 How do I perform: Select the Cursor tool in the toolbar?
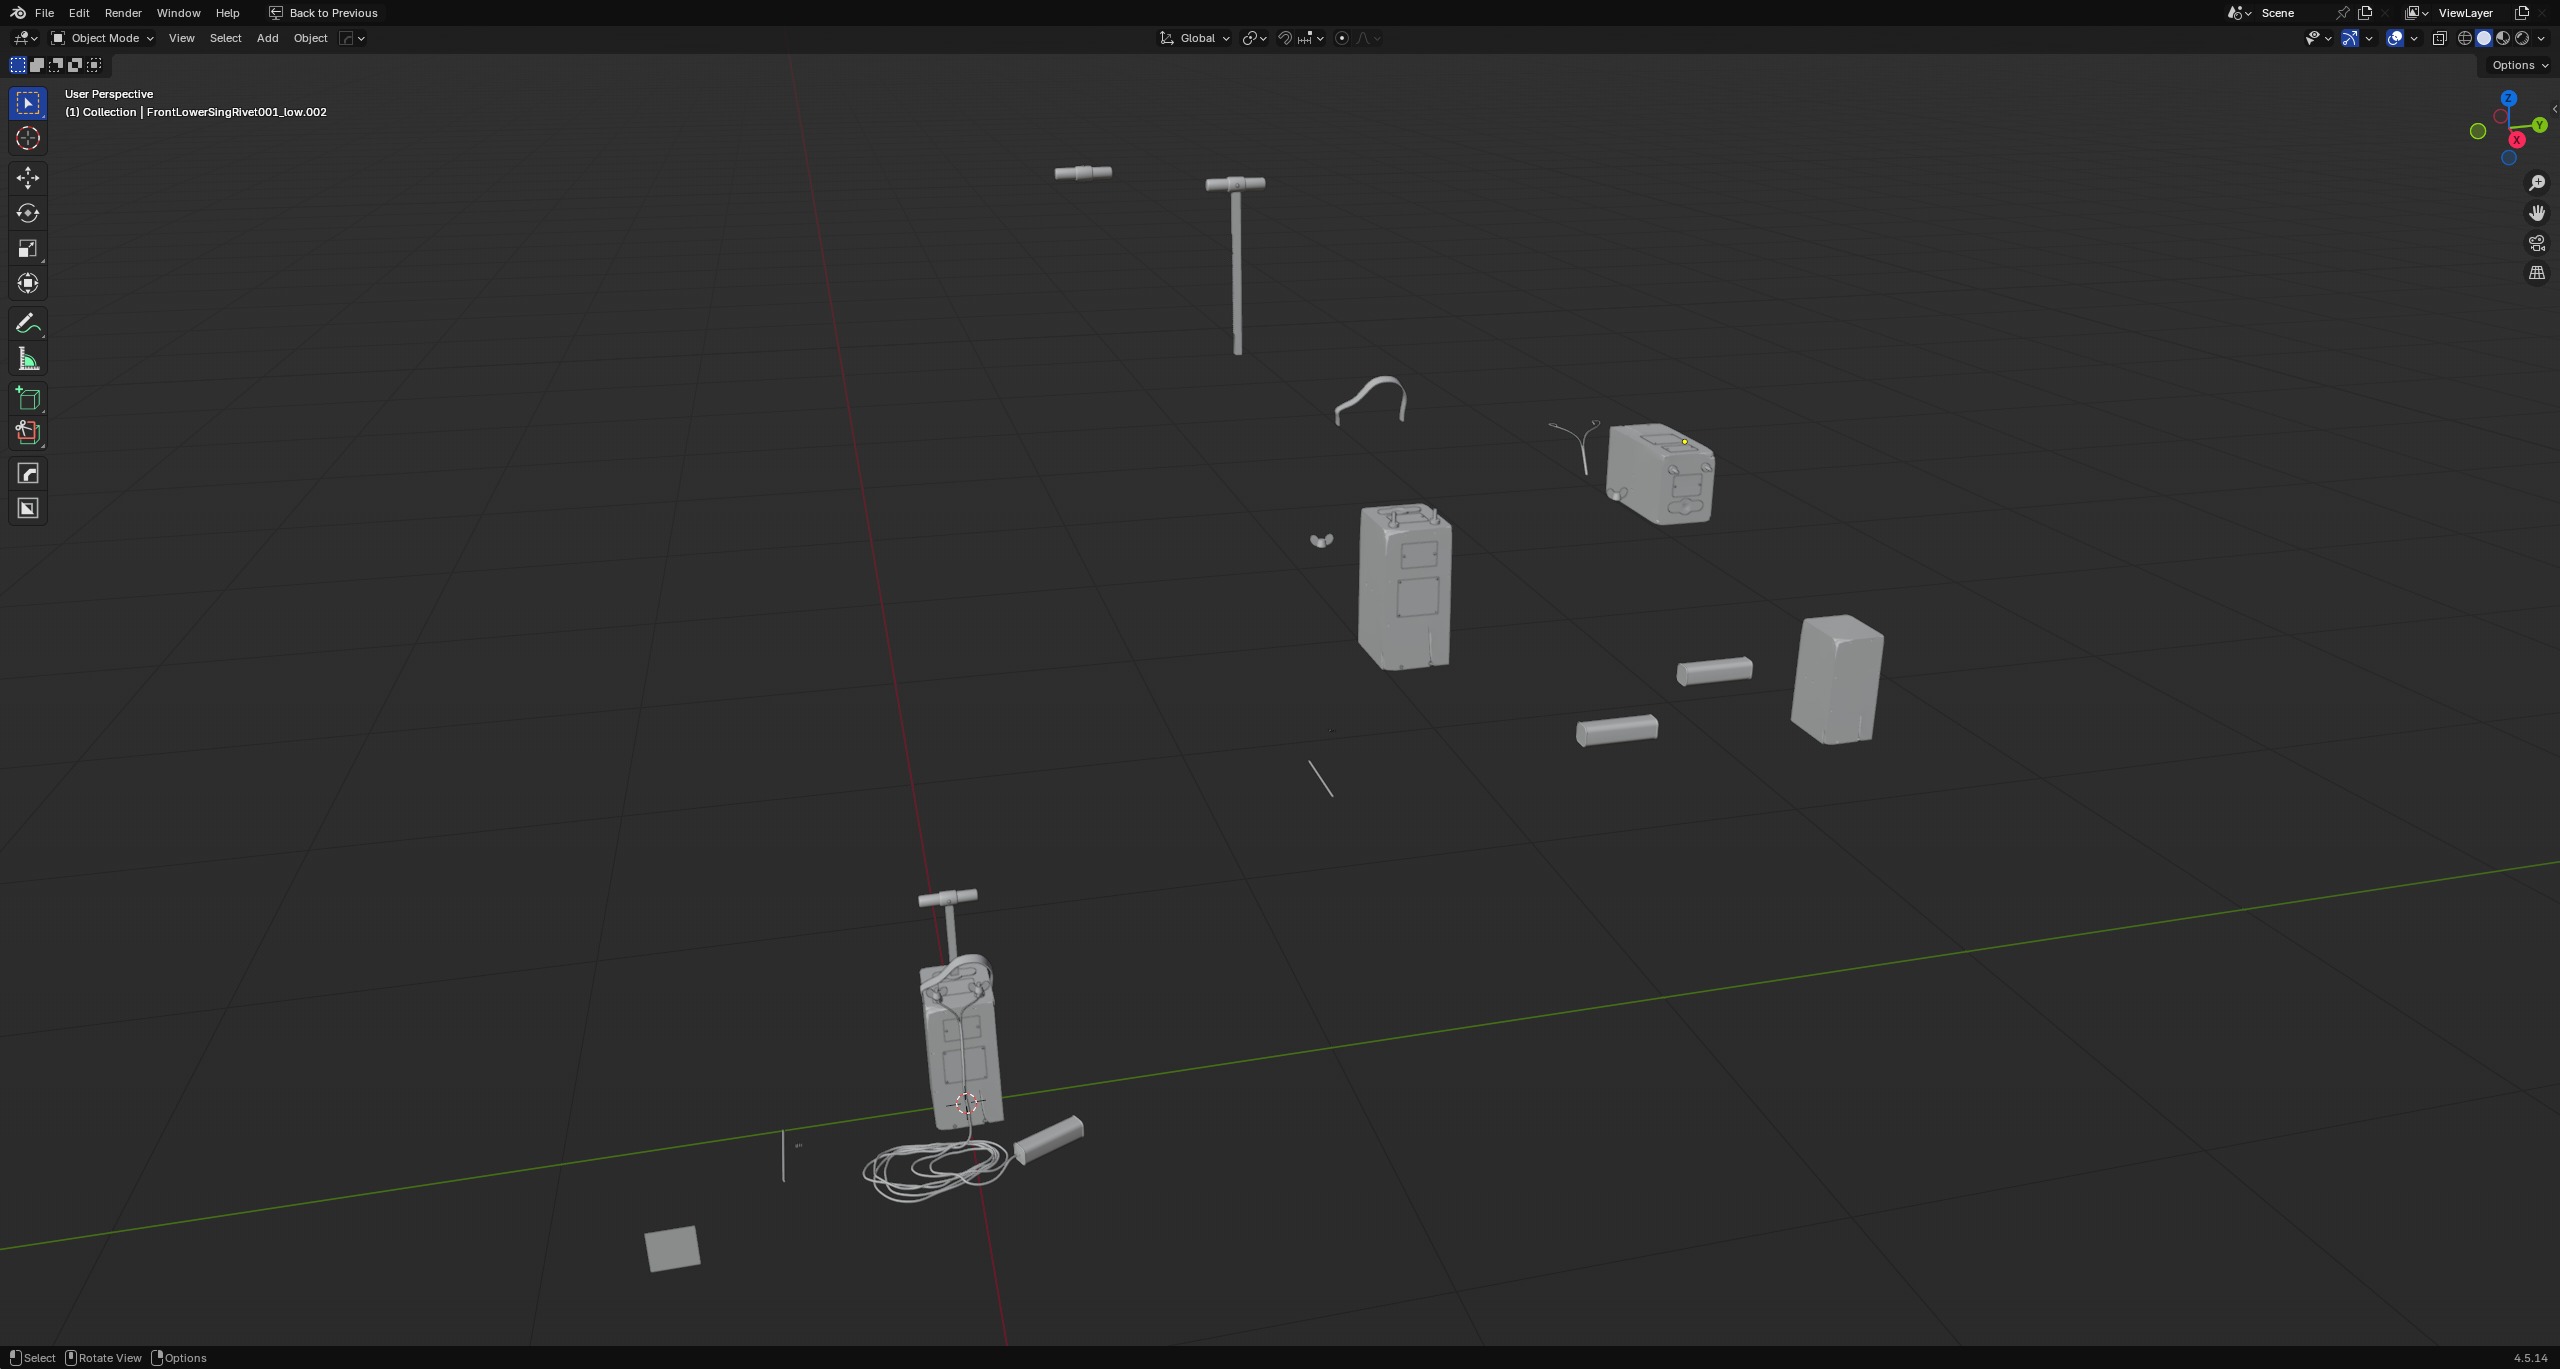[27, 138]
